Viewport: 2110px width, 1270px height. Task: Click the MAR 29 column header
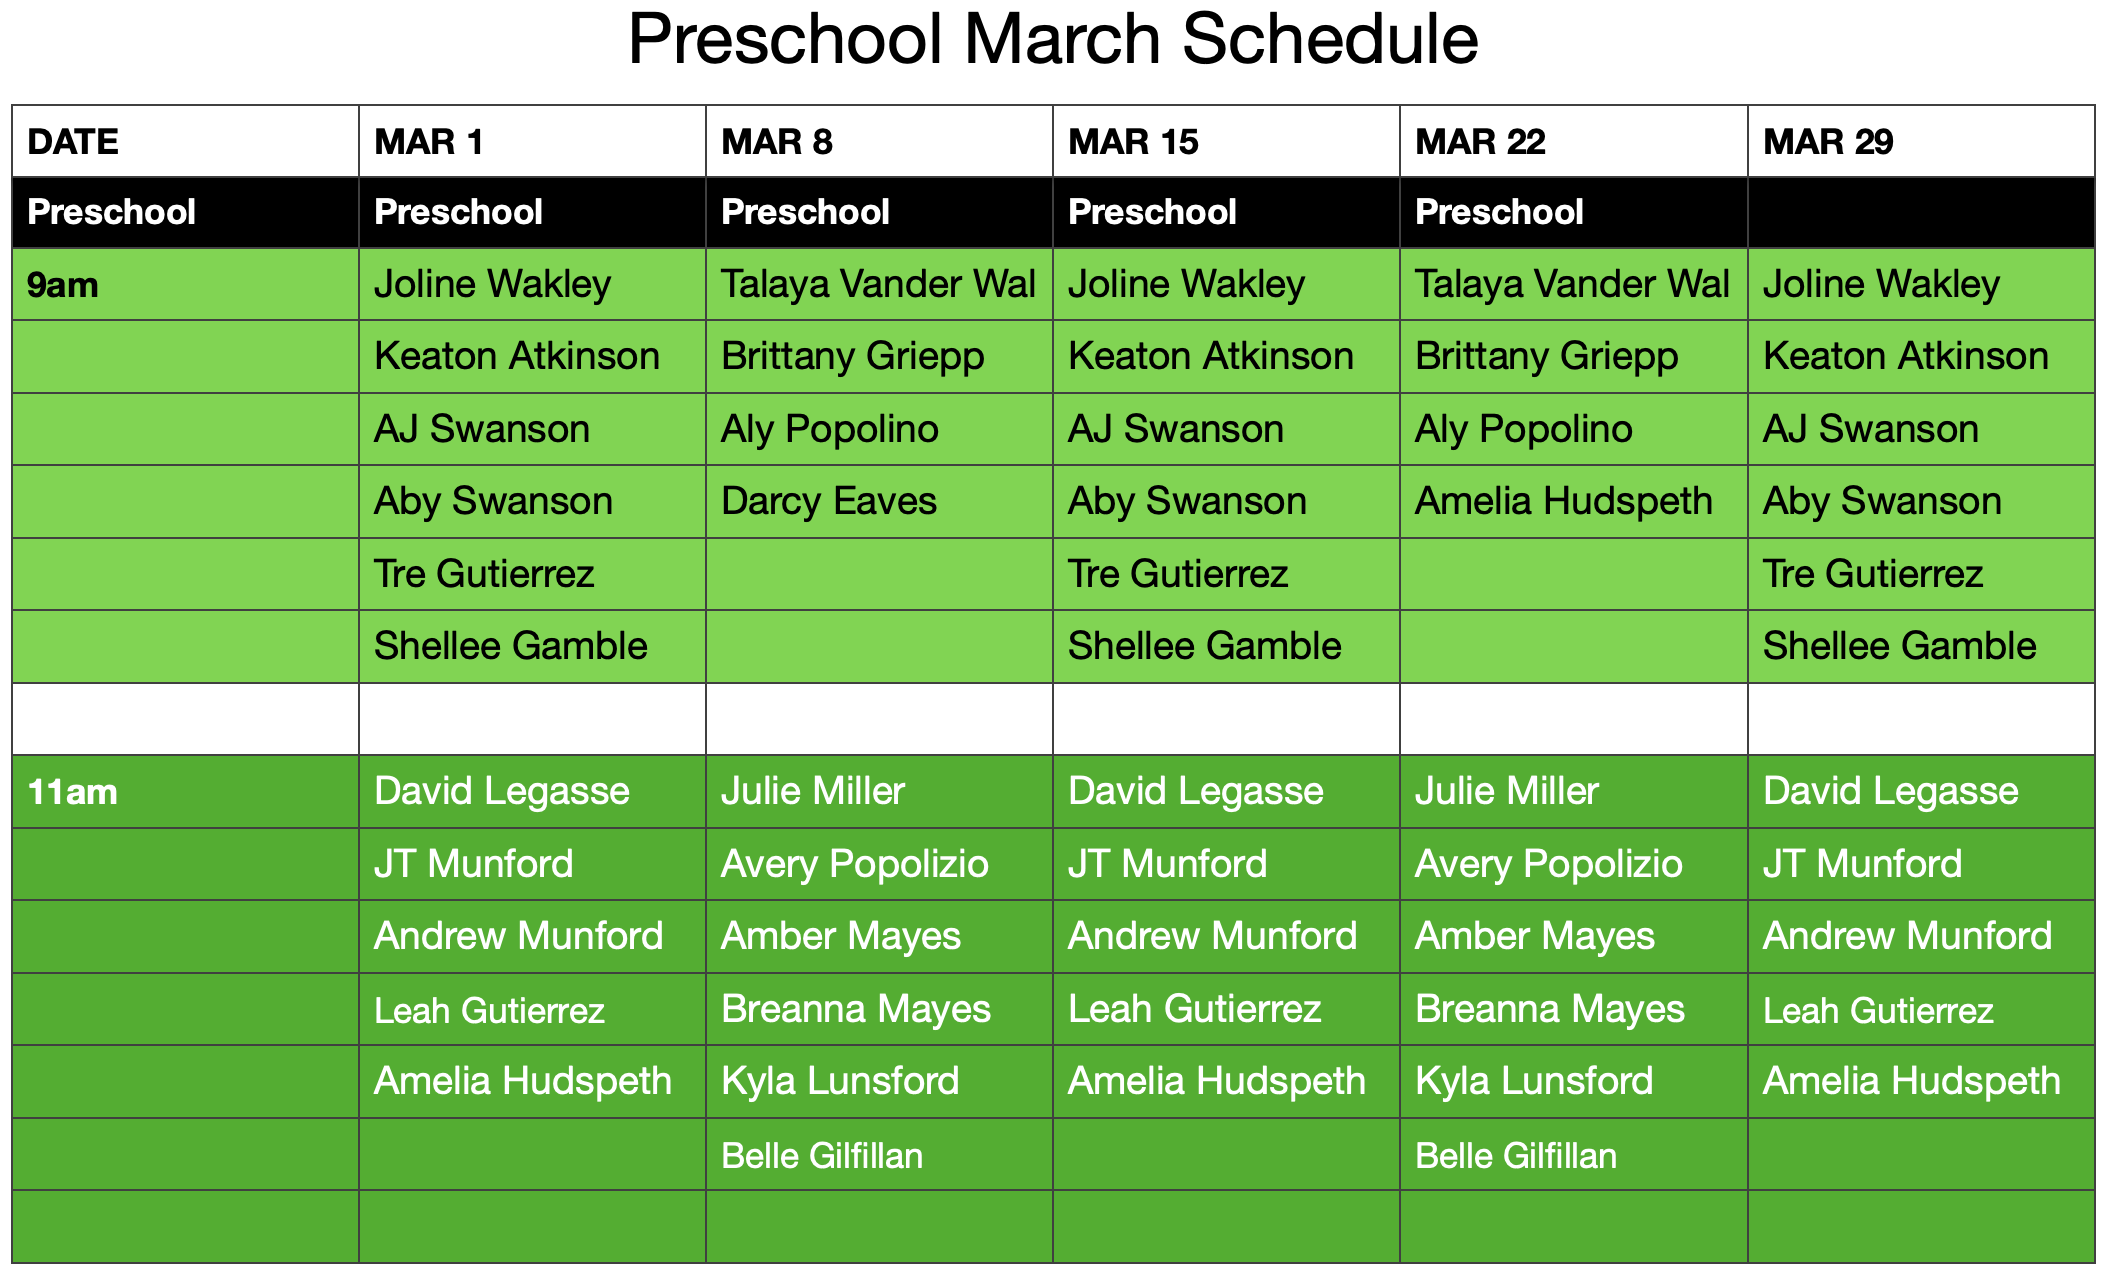point(1828,142)
